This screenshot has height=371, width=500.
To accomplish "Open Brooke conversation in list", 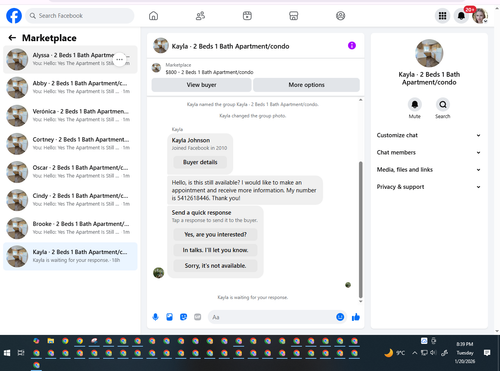I will [70, 228].
